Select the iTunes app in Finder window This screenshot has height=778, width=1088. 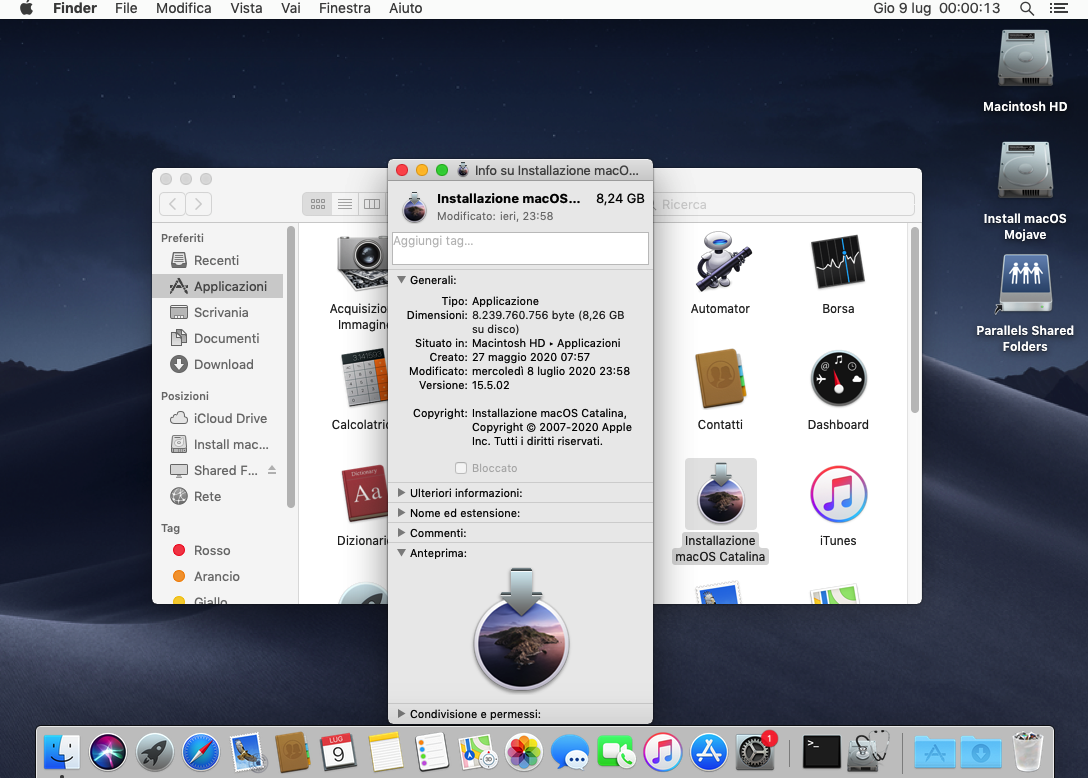click(838, 494)
